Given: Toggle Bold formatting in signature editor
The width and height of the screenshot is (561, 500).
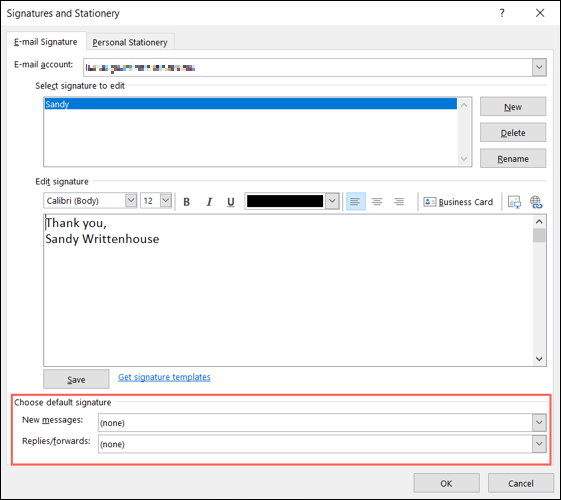Looking at the screenshot, I should click(186, 202).
